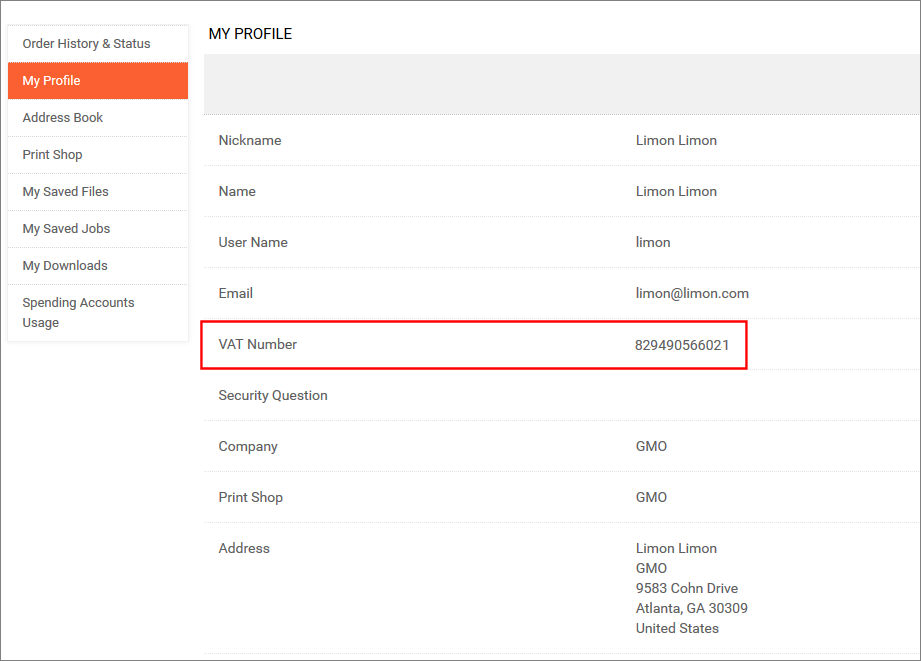921x661 pixels.
Task: Open Order History & Status page
Action: pyautogui.click(x=86, y=44)
